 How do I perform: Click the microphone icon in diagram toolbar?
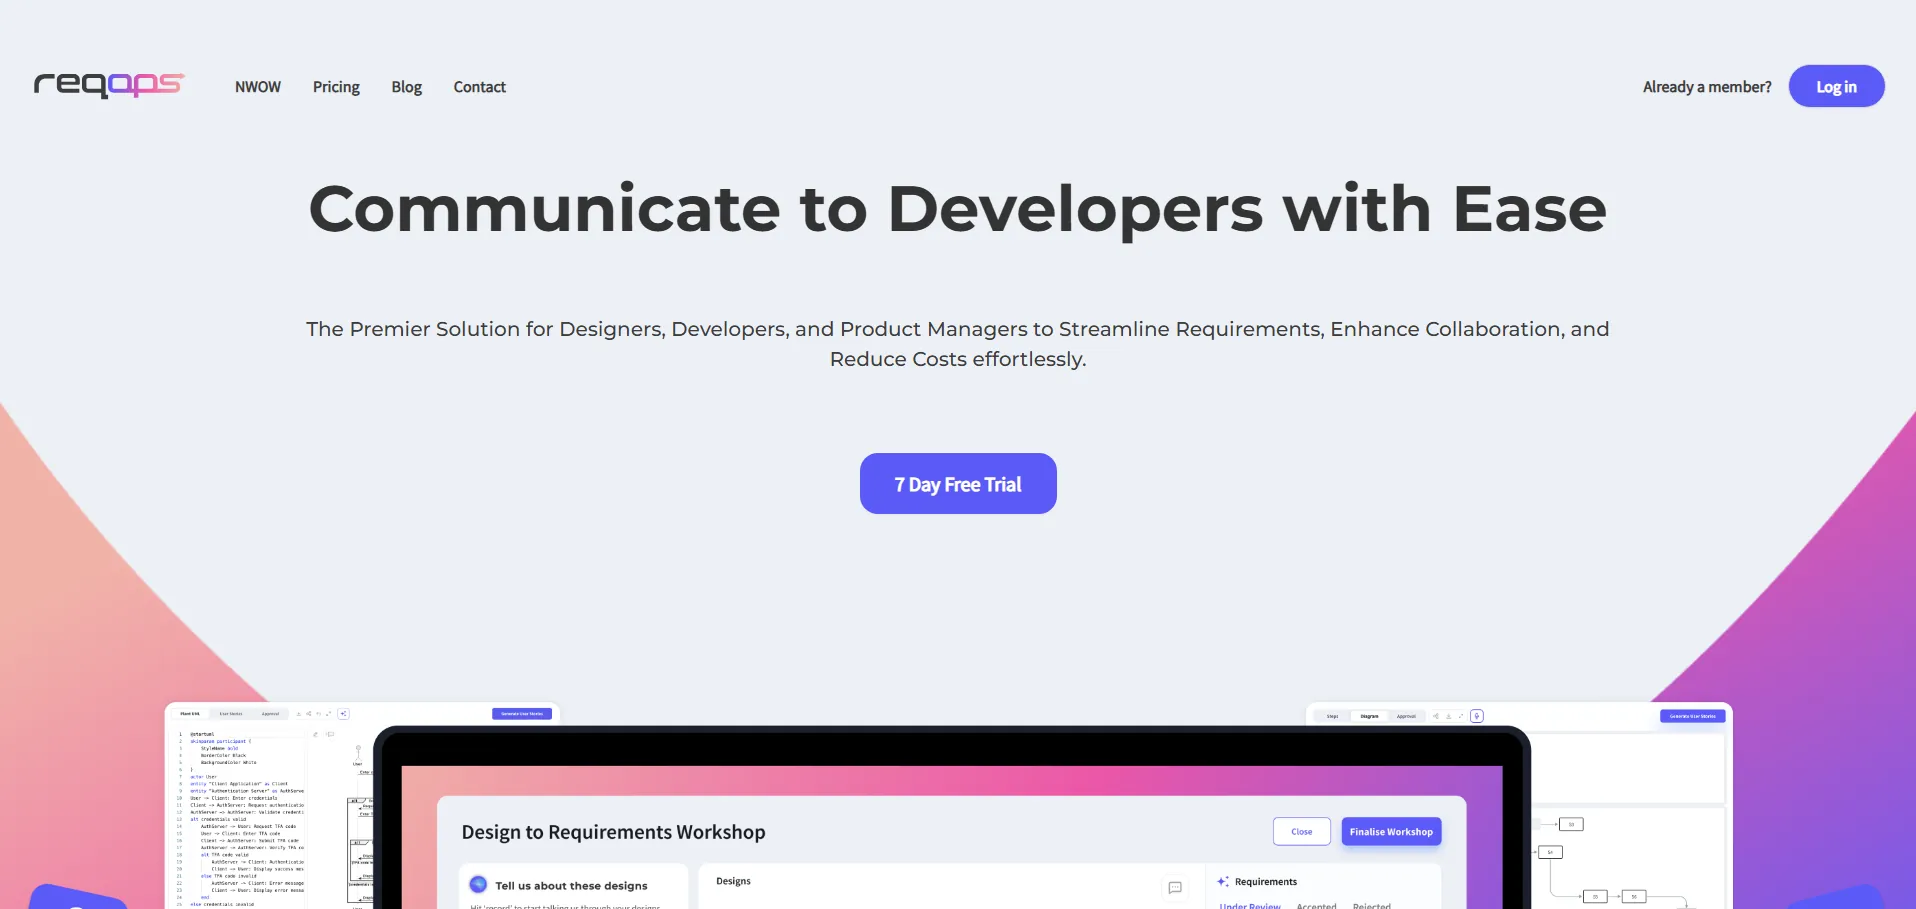pos(1477,716)
